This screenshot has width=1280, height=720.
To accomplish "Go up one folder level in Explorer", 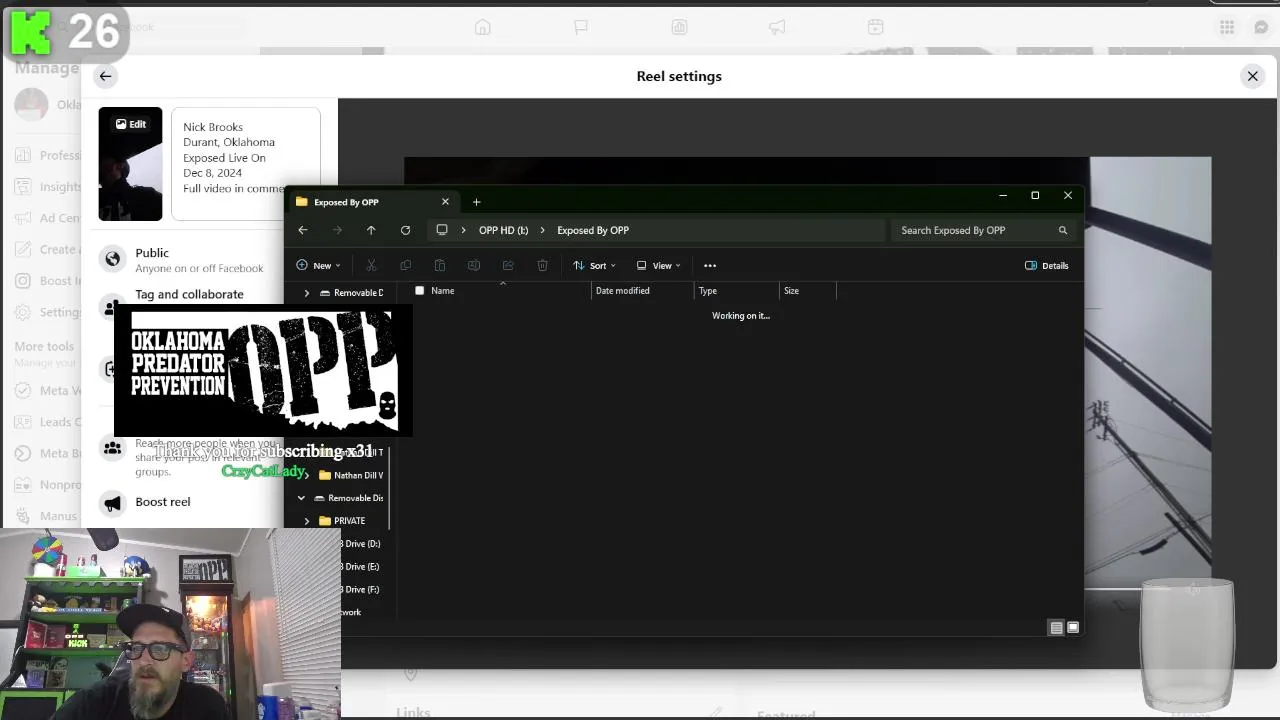I will pos(371,230).
